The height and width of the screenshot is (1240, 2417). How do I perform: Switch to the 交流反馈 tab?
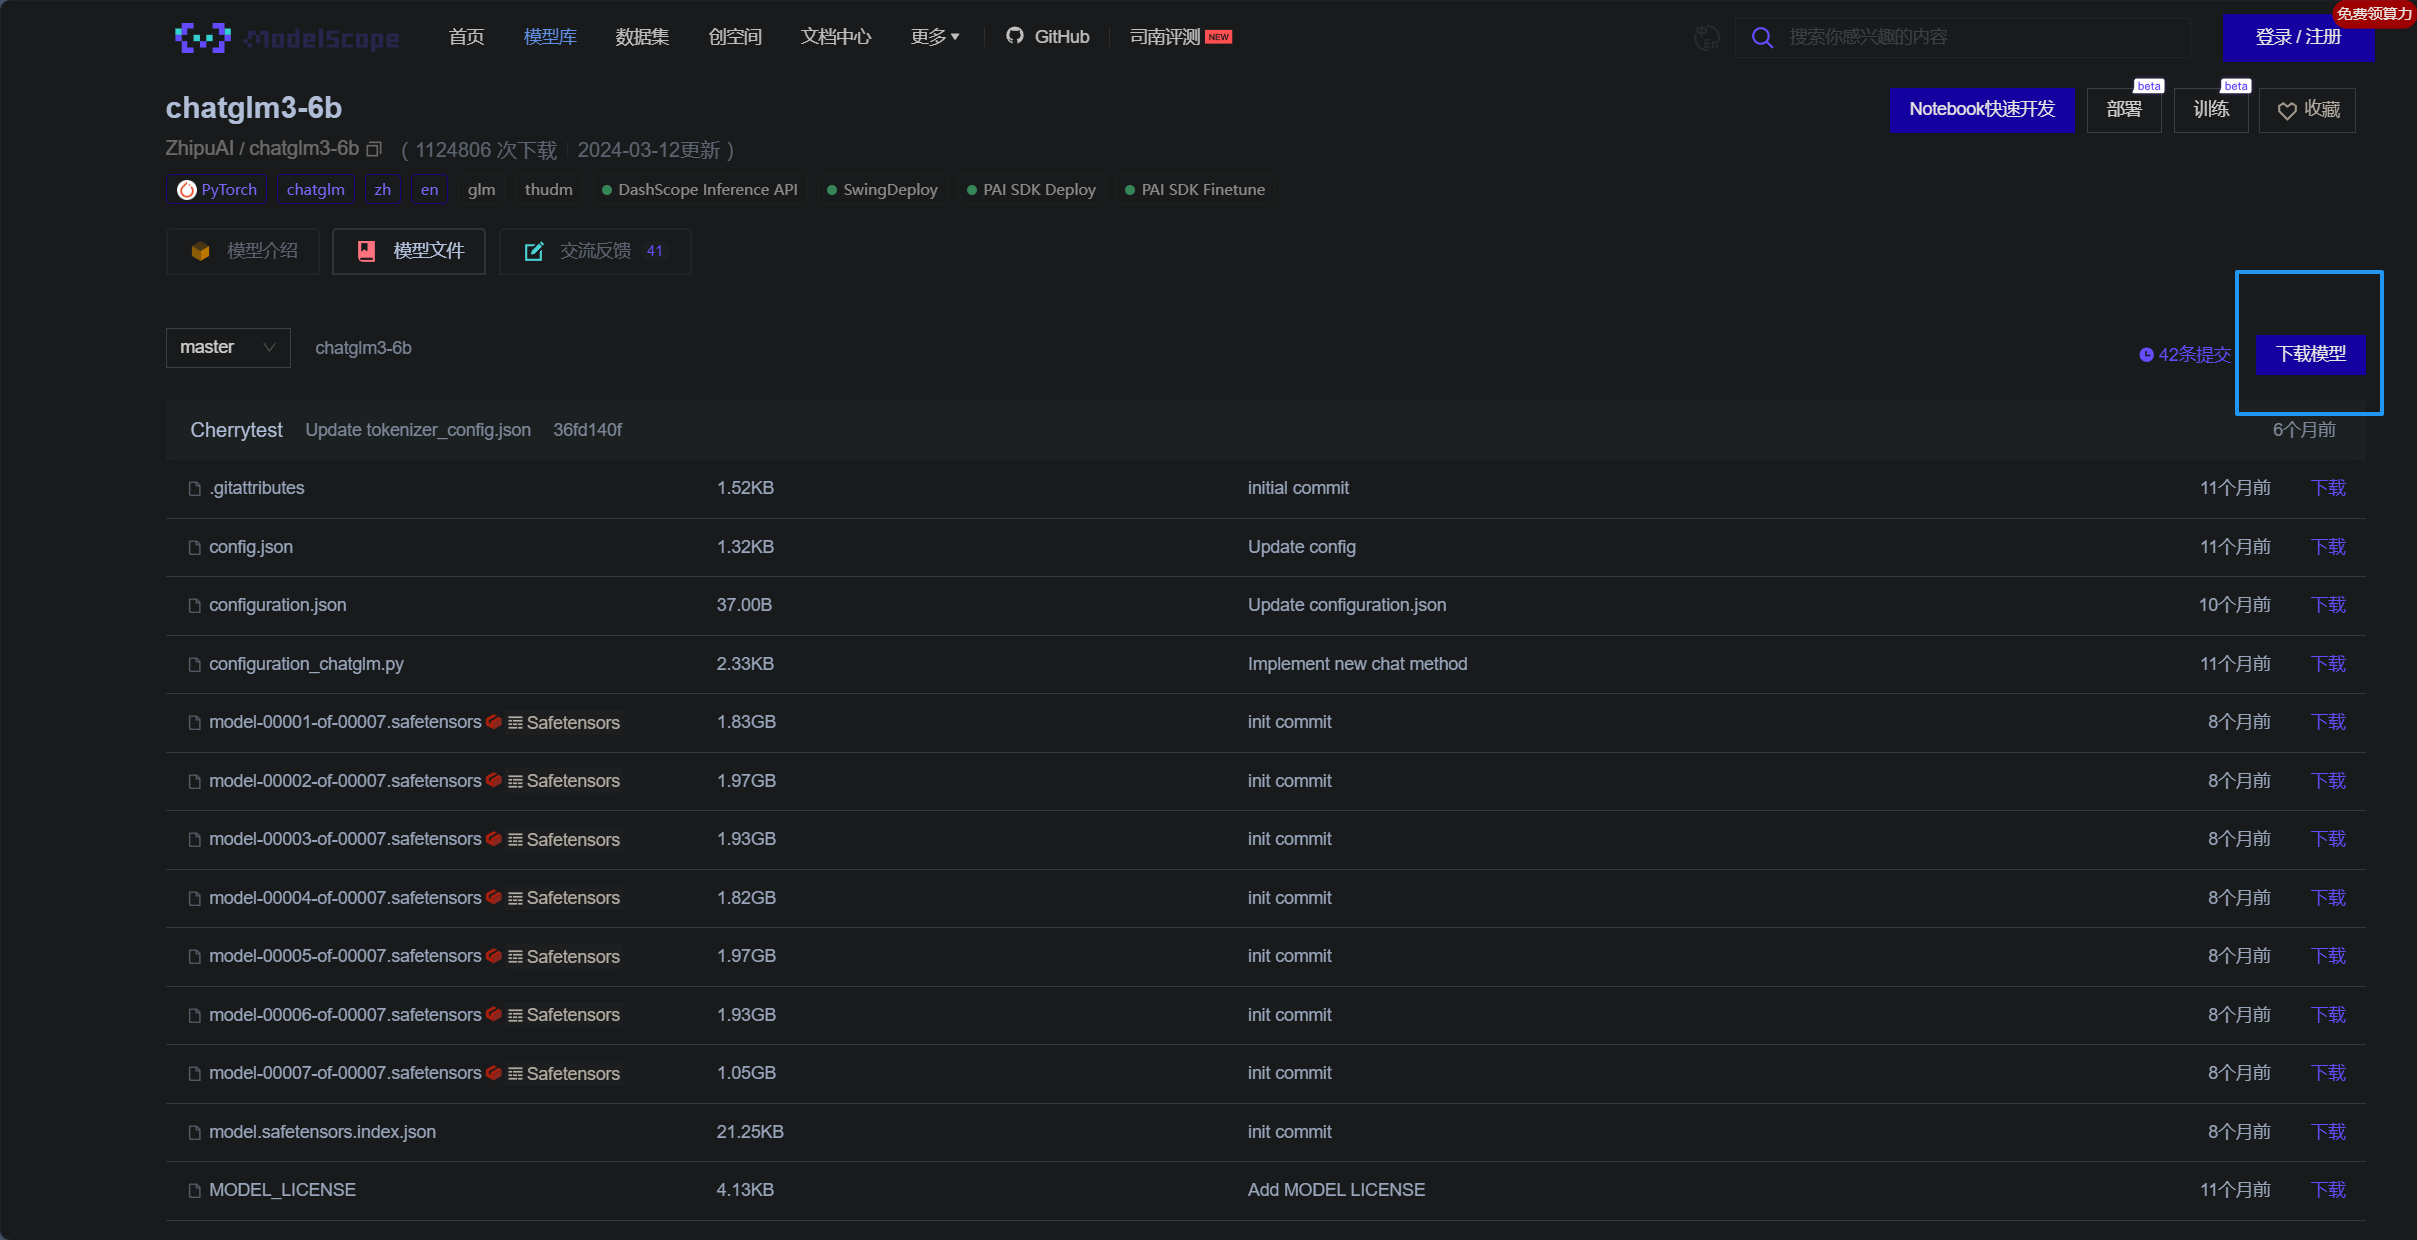point(595,251)
